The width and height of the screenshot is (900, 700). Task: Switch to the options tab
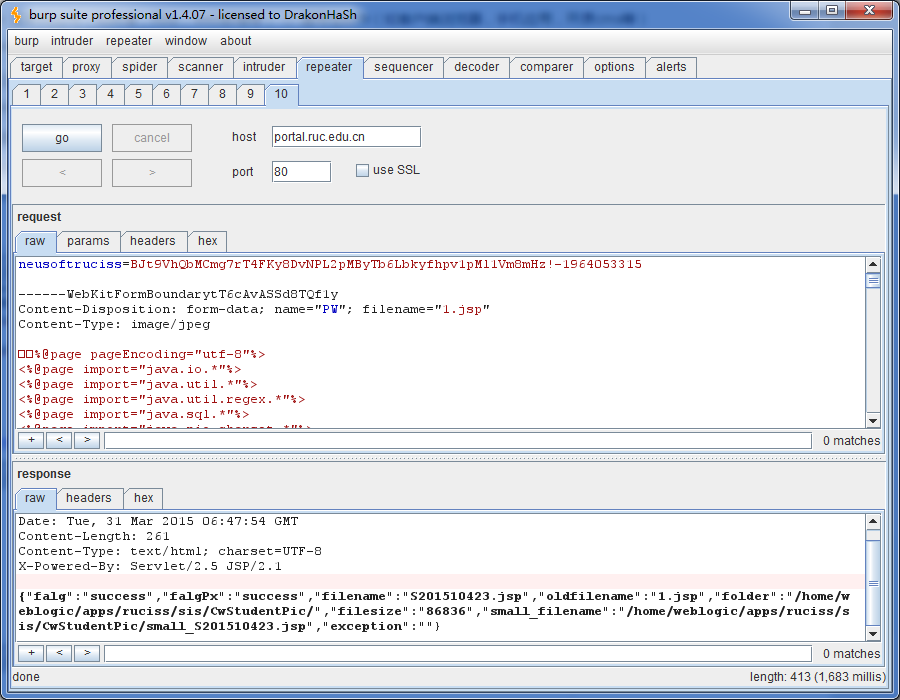614,67
